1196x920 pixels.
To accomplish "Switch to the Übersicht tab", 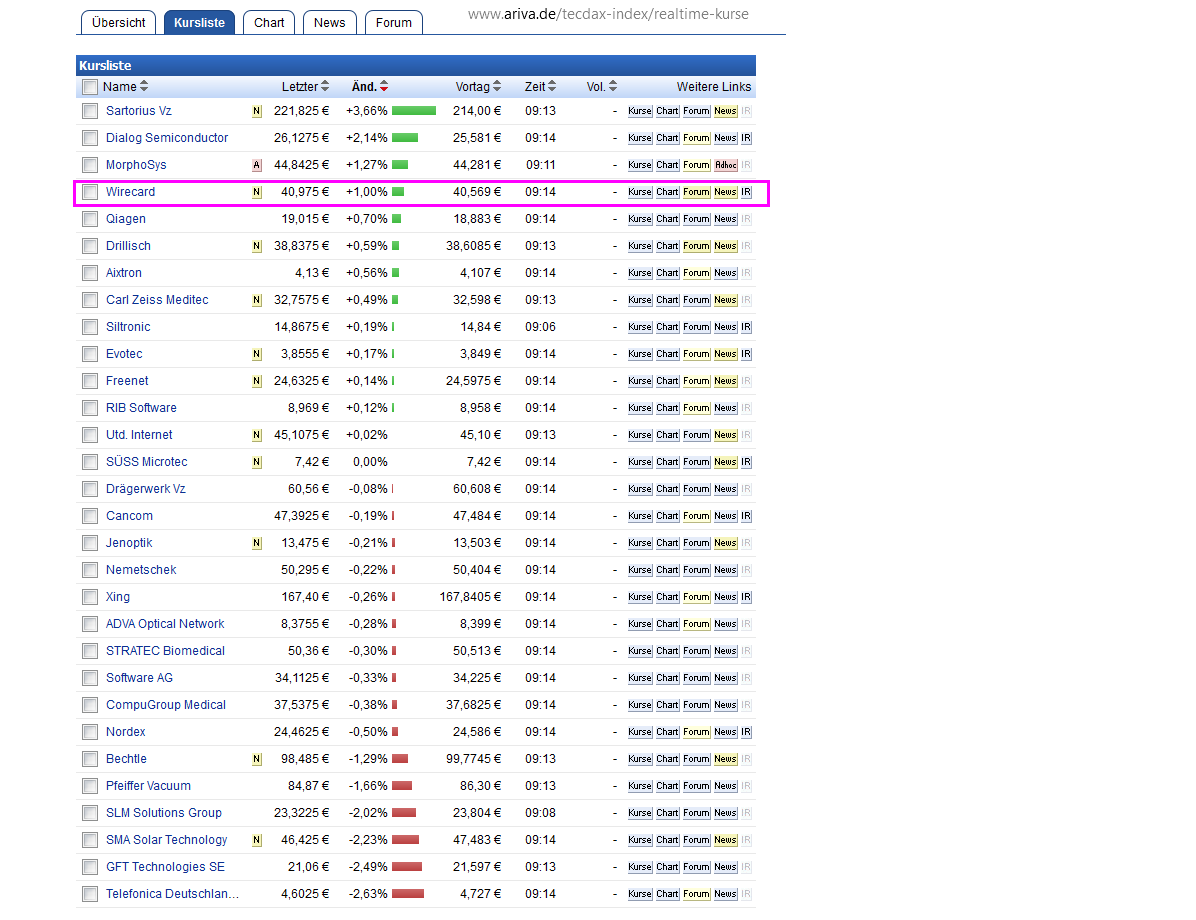I will [118, 22].
